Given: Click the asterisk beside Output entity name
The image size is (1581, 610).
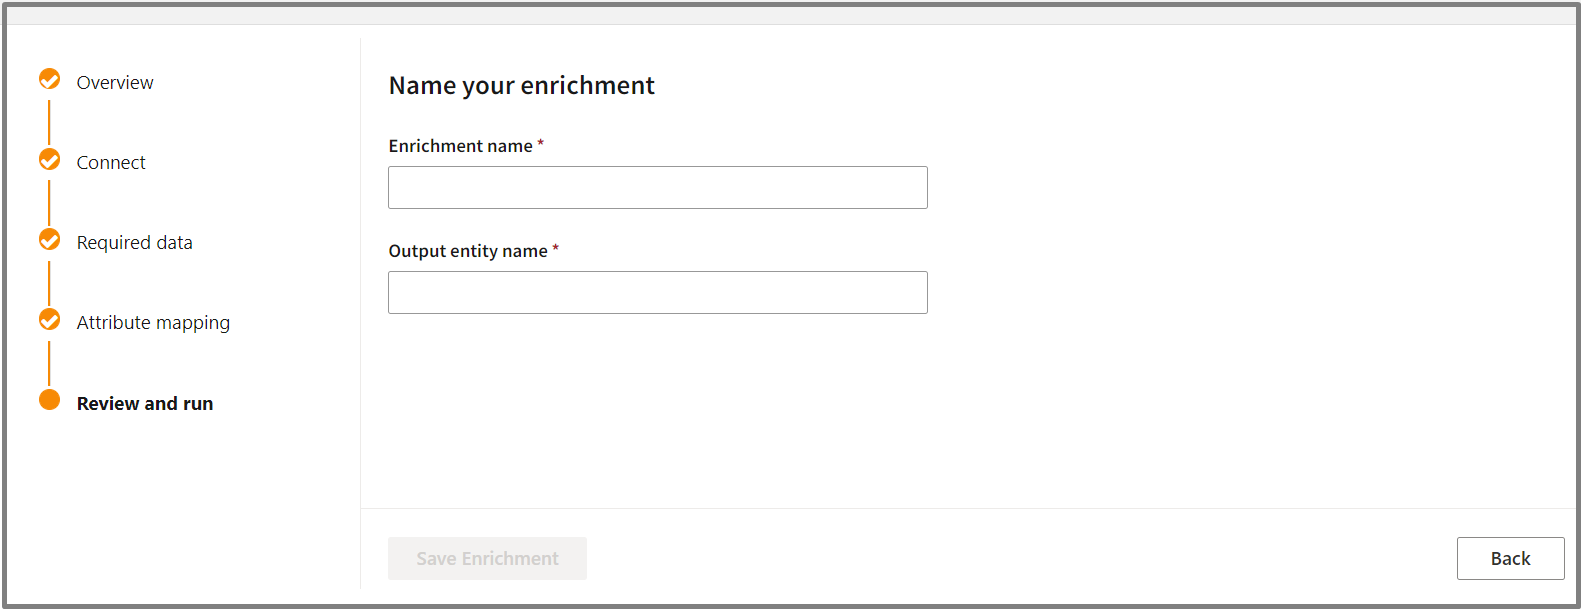Looking at the screenshot, I should [556, 249].
